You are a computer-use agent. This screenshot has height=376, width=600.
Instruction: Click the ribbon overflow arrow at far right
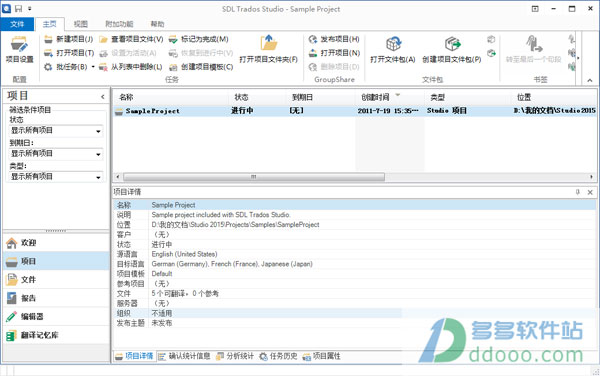(x=578, y=58)
